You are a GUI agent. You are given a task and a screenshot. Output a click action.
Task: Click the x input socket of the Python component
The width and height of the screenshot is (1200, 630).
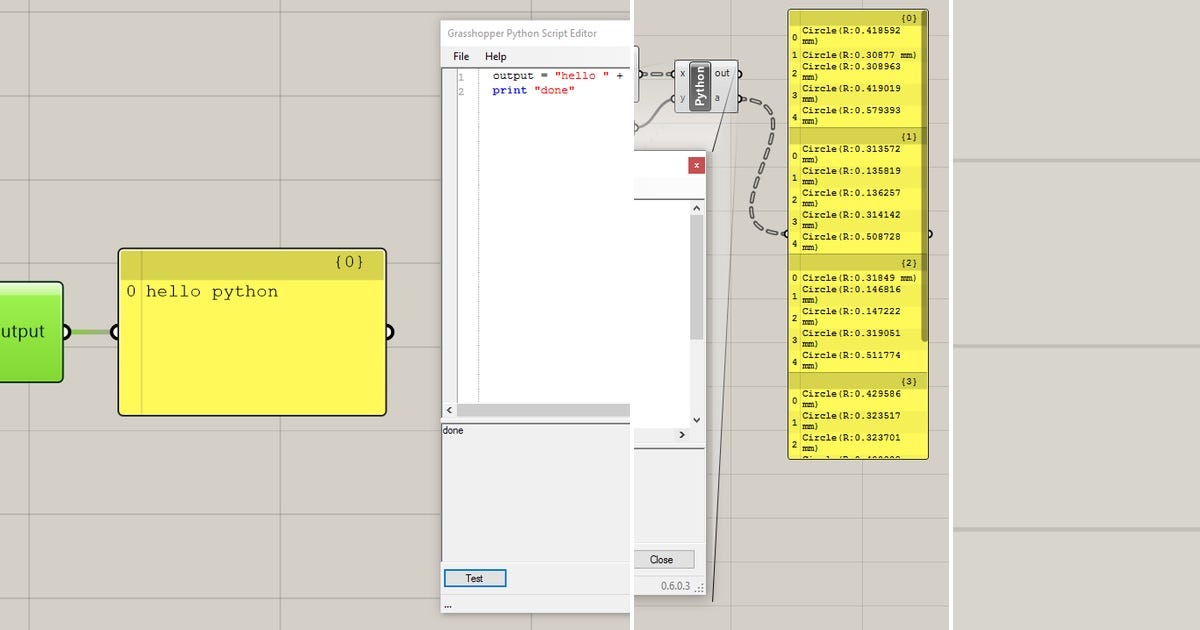pyautogui.click(x=673, y=74)
